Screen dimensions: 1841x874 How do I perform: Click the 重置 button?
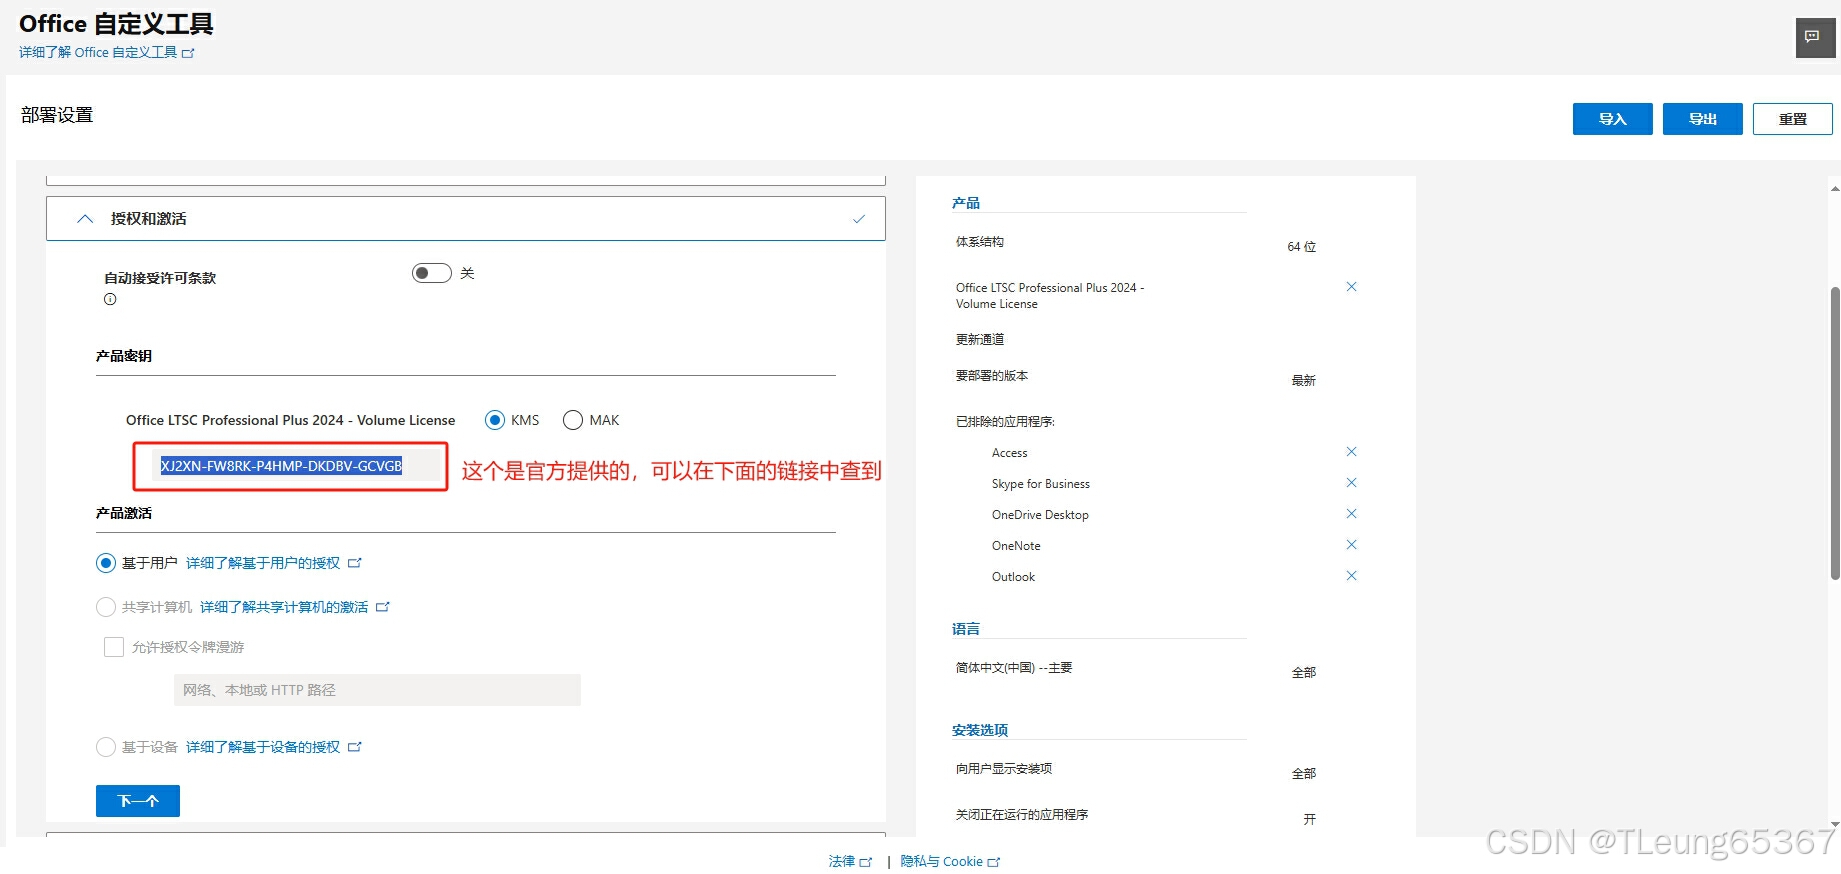pyautogui.click(x=1793, y=119)
